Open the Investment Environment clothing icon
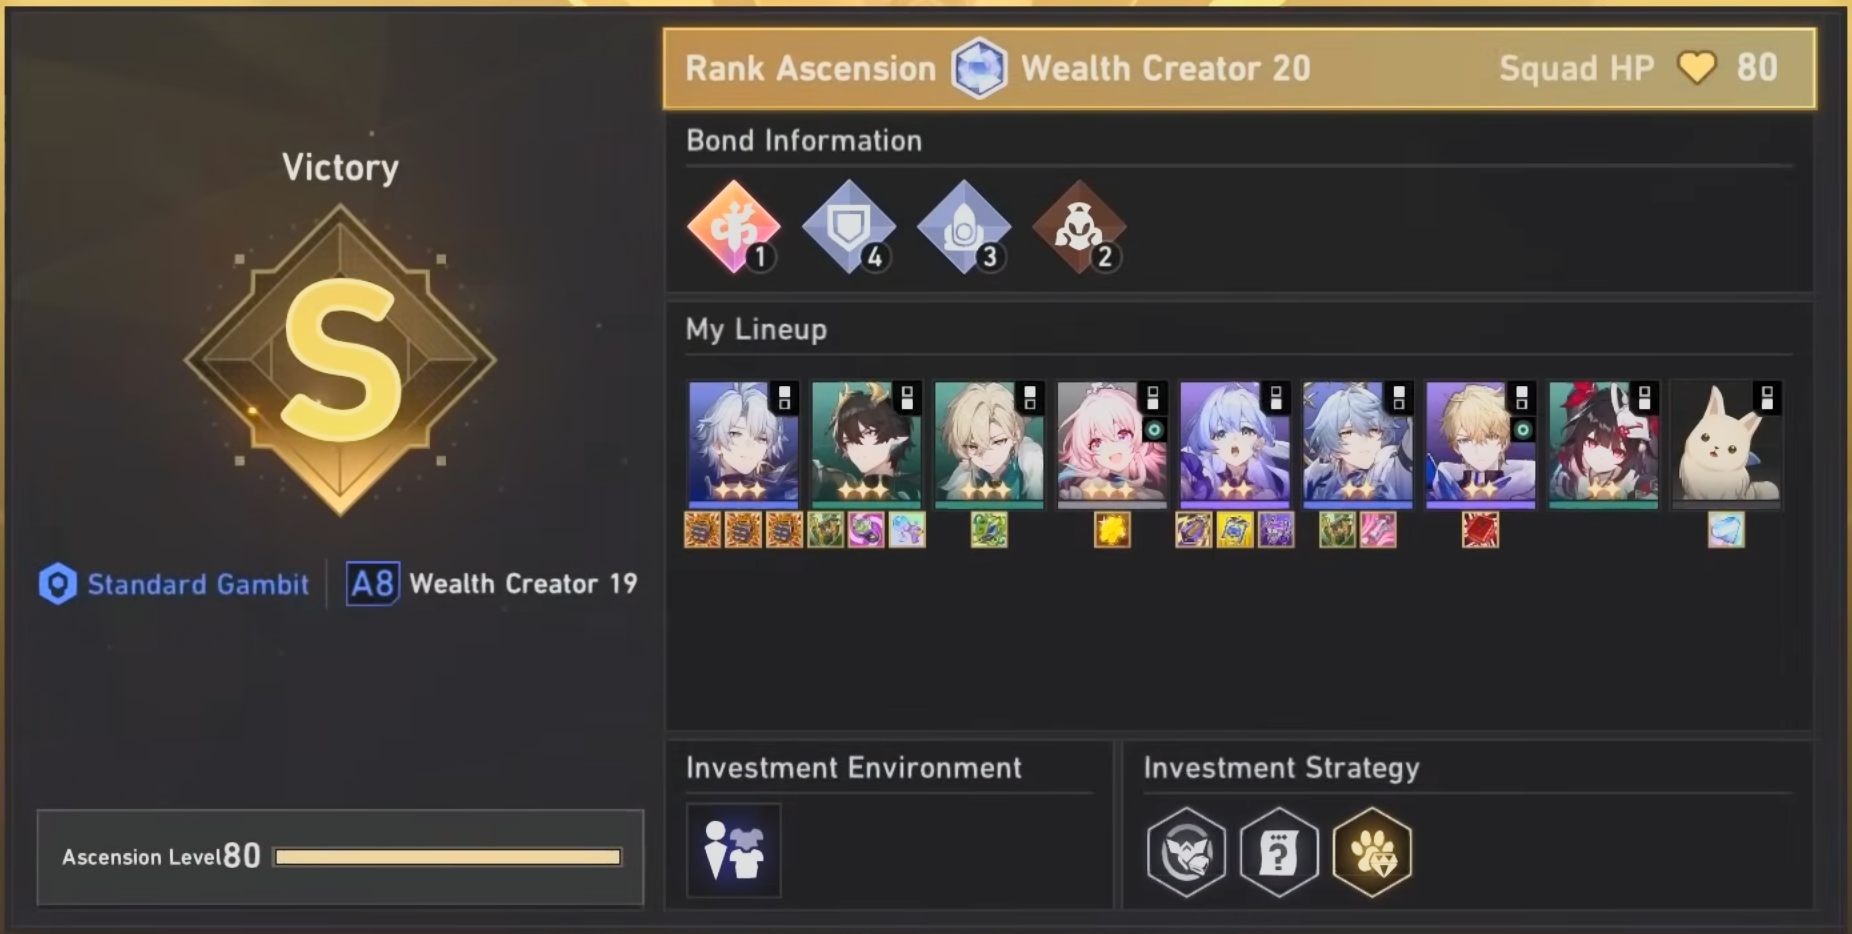The height and width of the screenshot is (934, 1852). (734, 850)
